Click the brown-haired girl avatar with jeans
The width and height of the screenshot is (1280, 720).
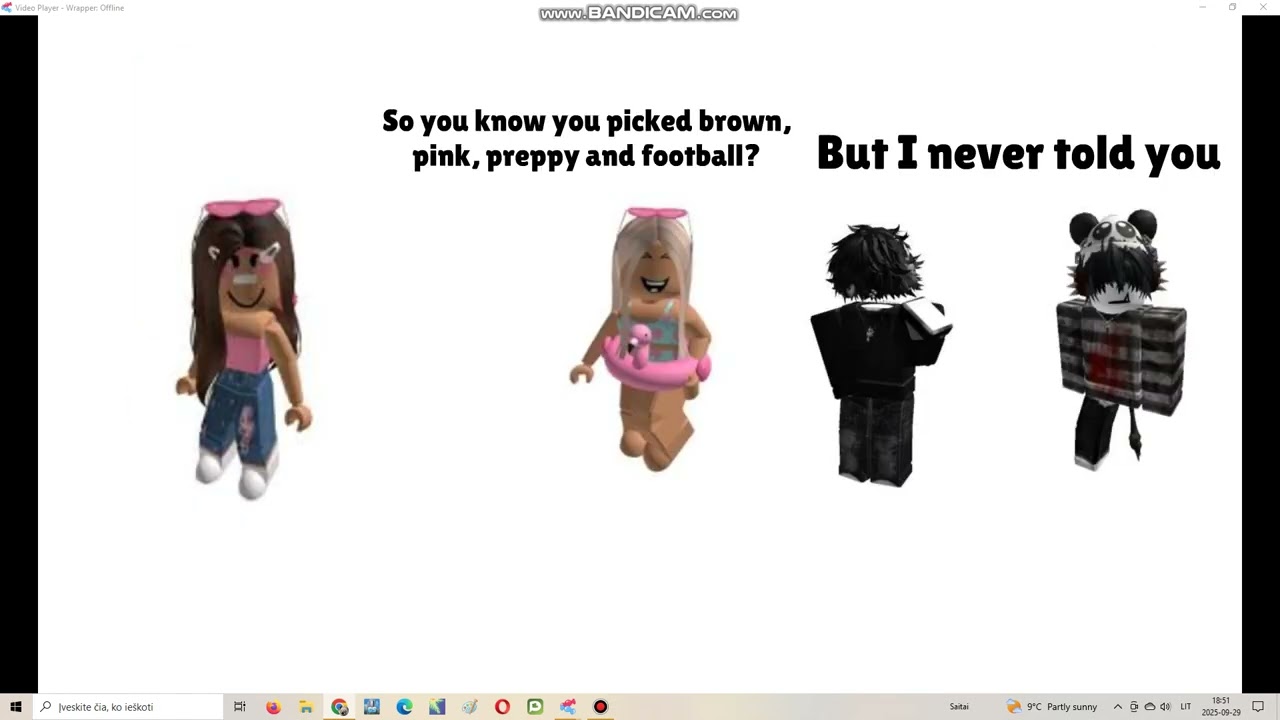(x=244, y=348)
